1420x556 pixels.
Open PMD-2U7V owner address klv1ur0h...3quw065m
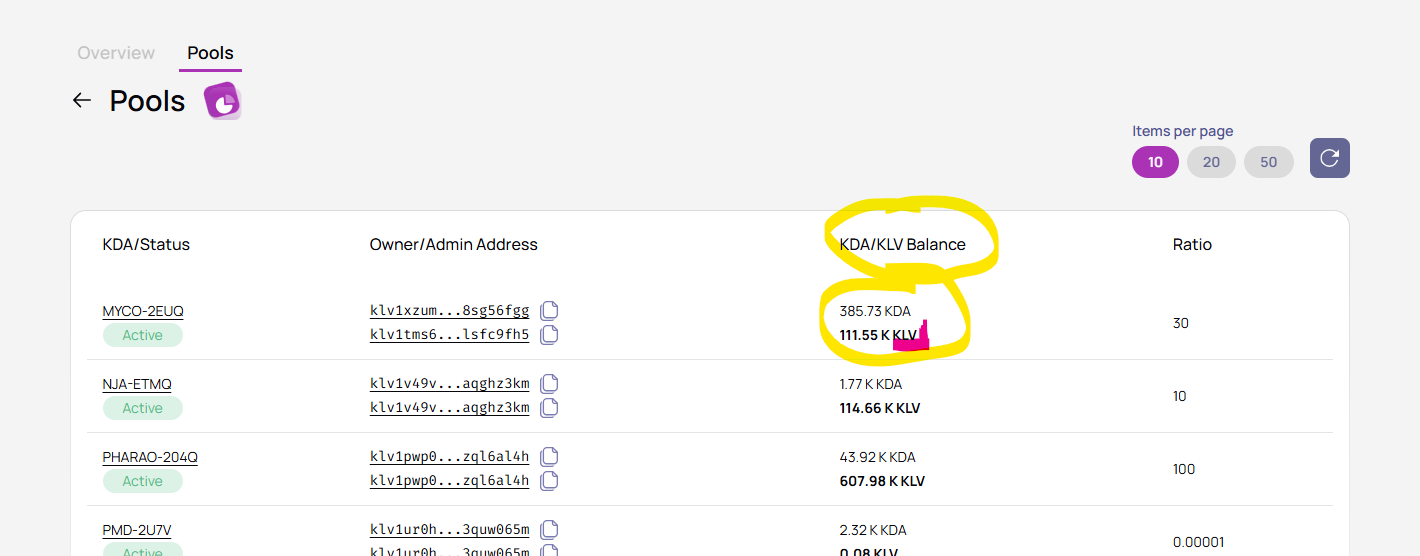449,530
